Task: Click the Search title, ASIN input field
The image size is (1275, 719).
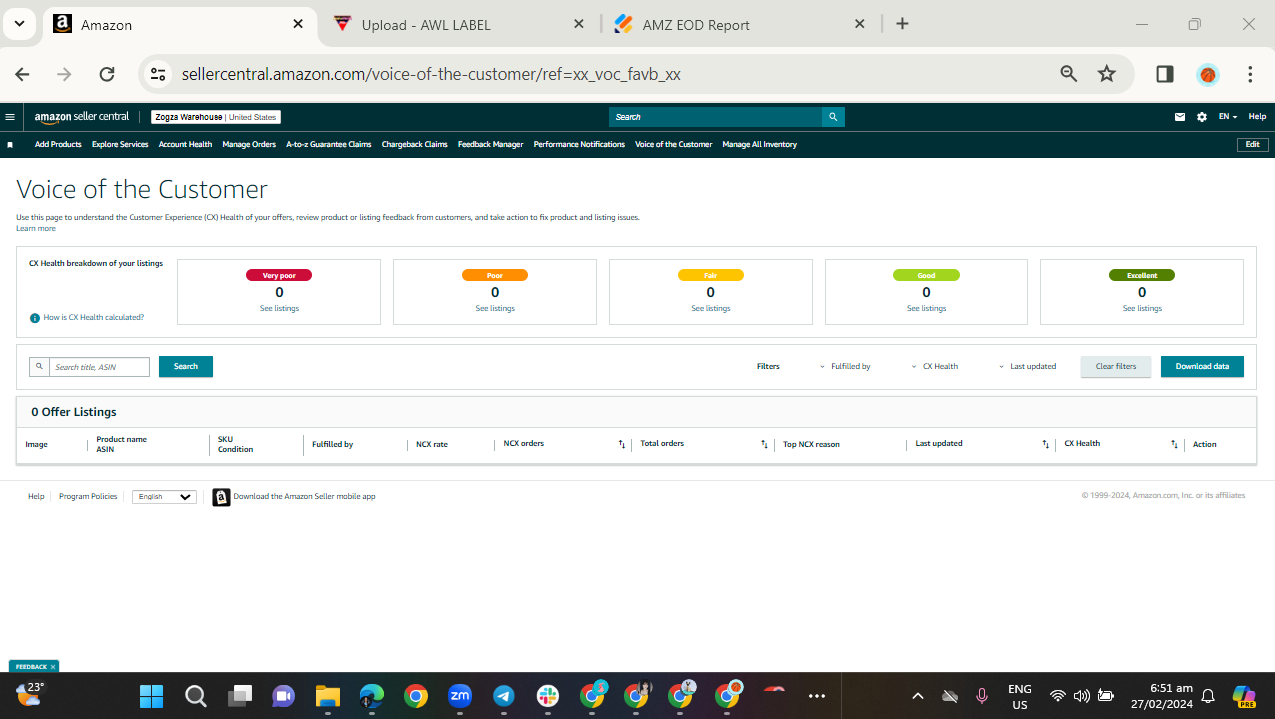Action: click(x=99, y=367)
